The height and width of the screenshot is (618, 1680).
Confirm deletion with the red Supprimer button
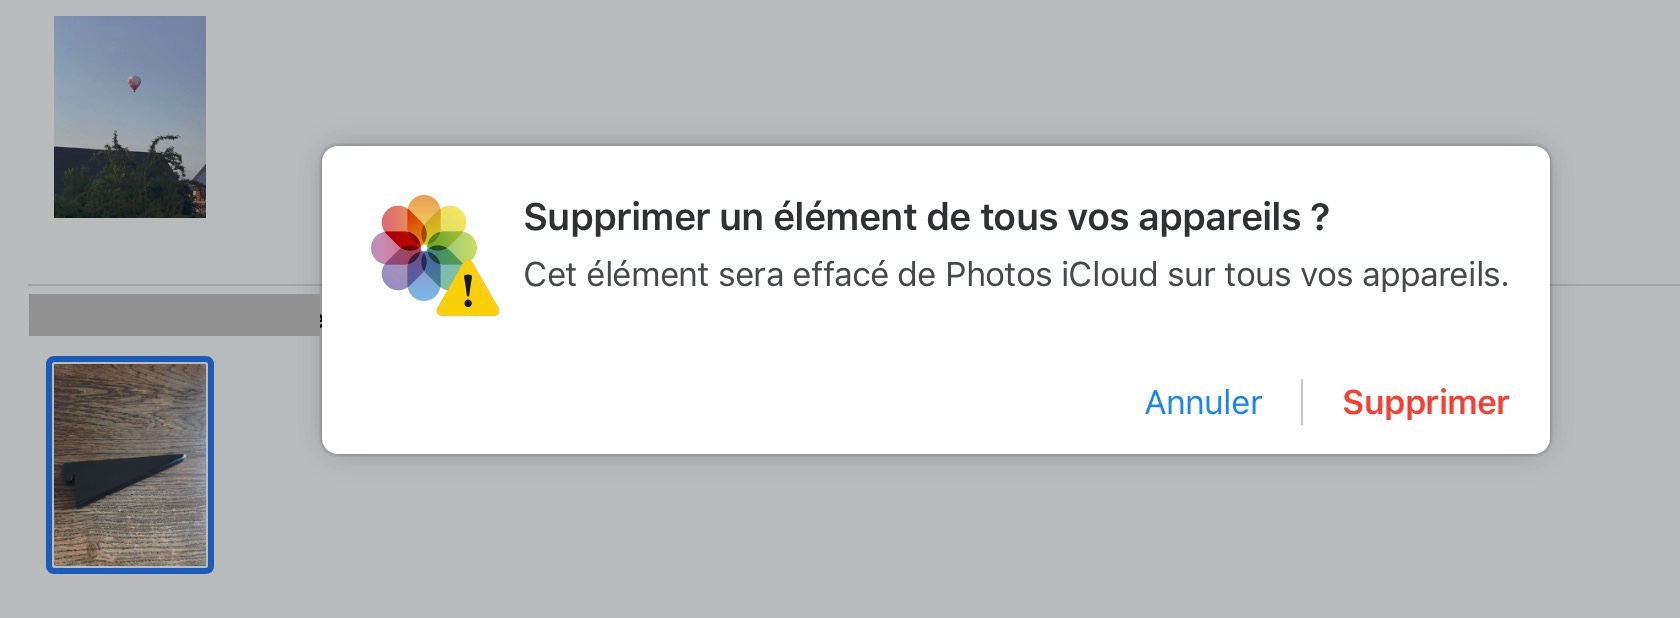pos(1425,402)
